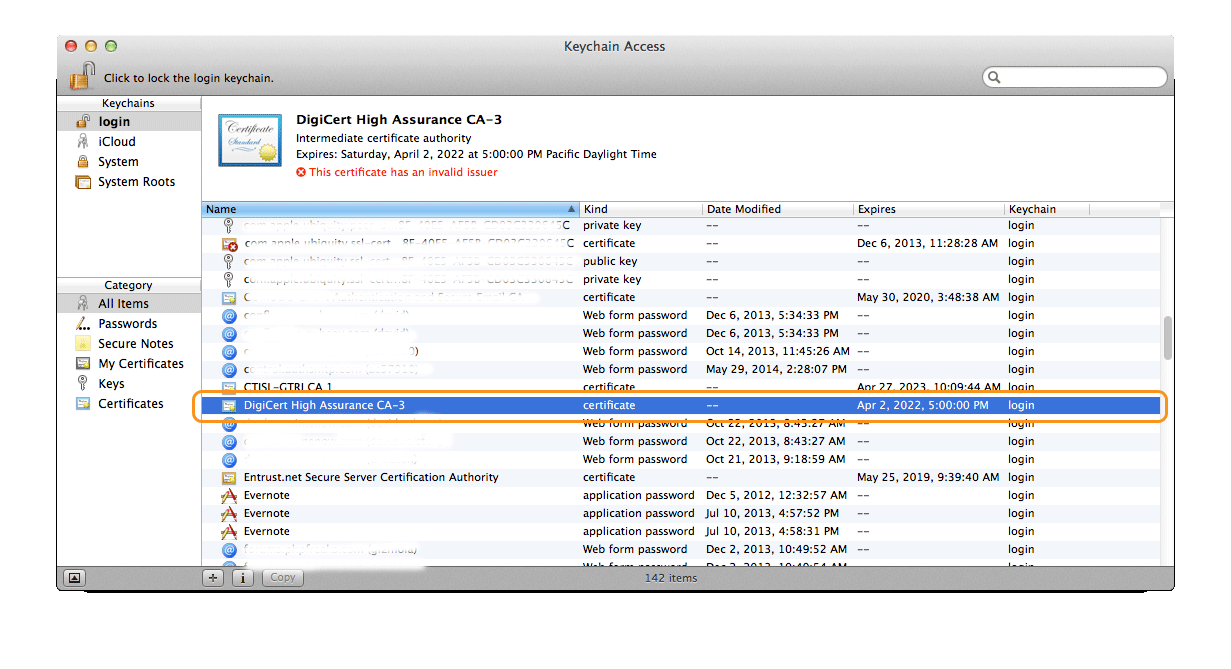This screenshot has width=1231, height=669.
Task: Choose the My Certificates category icon
Action: (x=83, y=363)
